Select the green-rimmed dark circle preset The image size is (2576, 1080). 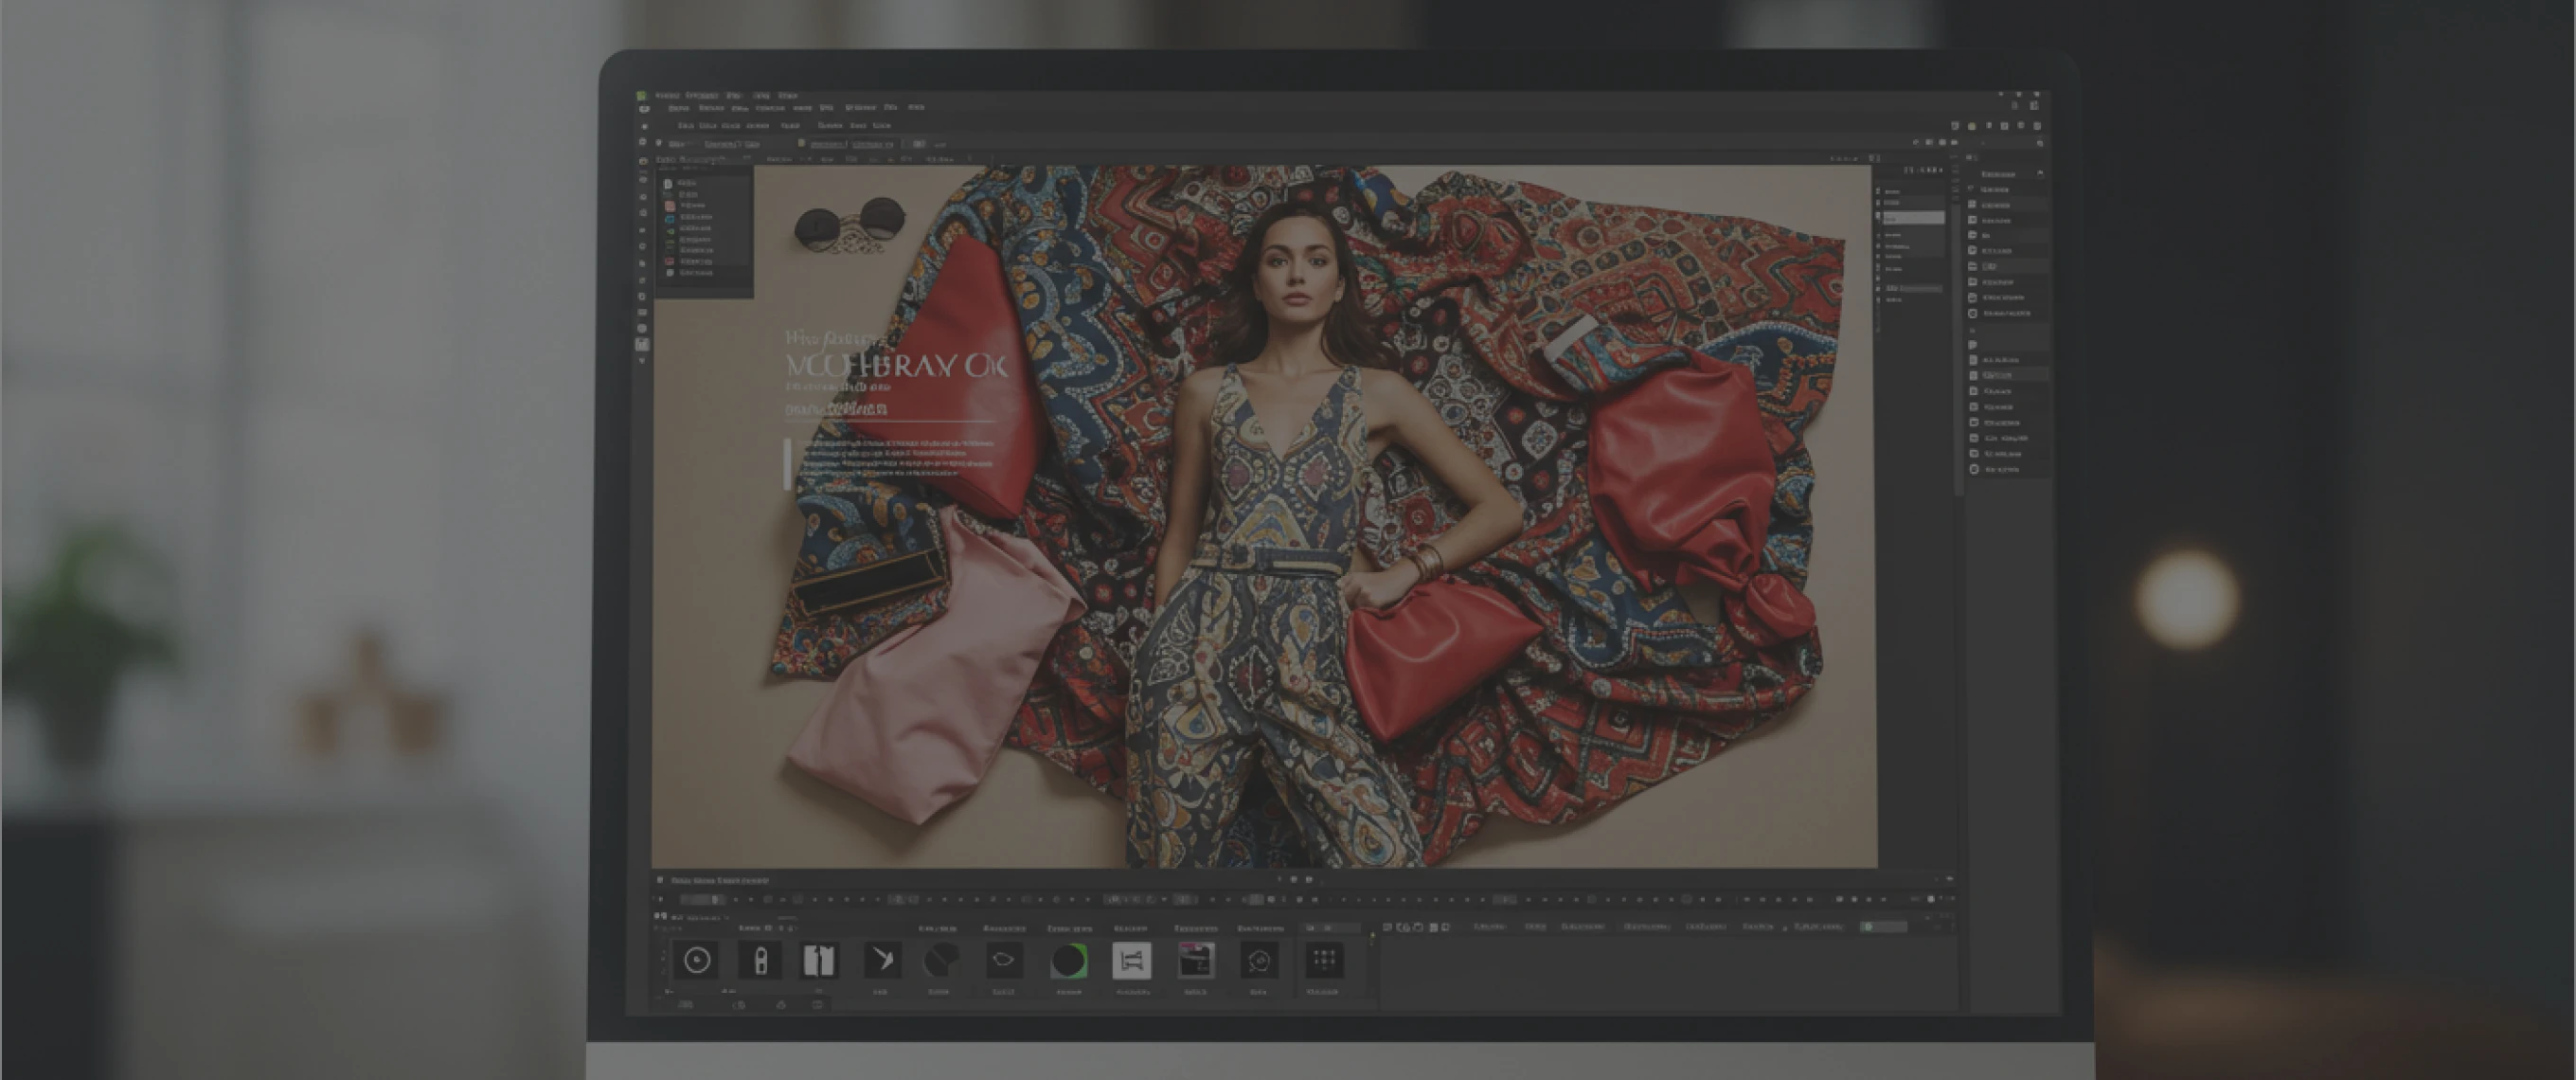click(1069, 961)
